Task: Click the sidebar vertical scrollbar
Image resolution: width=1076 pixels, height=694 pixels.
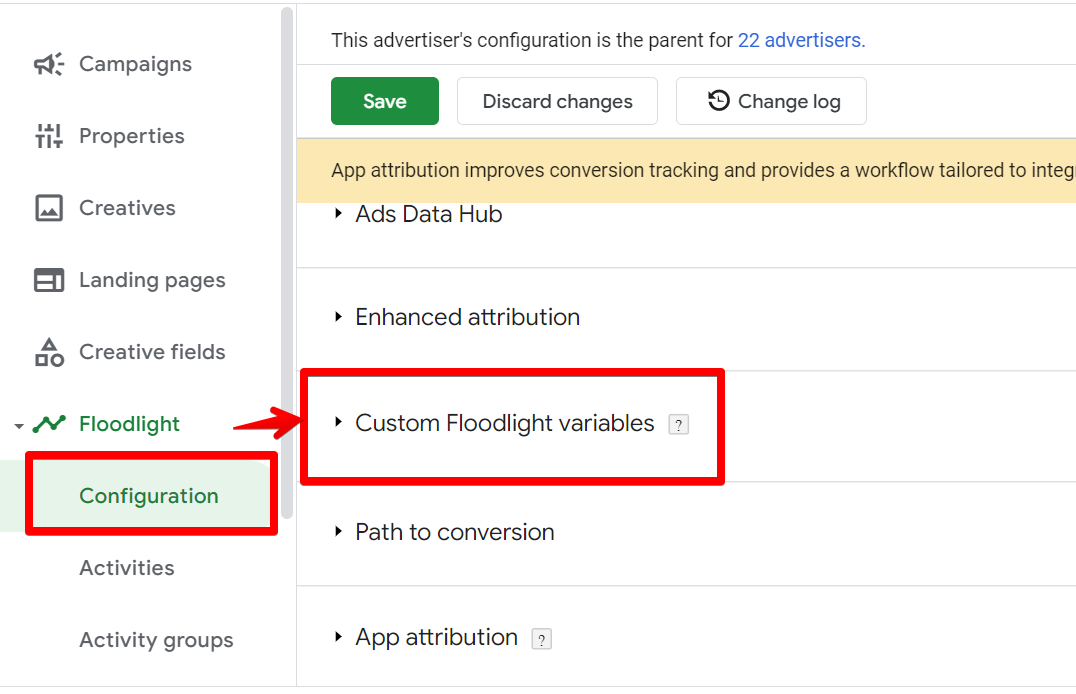Action: pyautogui.click(x=287, y=263)
